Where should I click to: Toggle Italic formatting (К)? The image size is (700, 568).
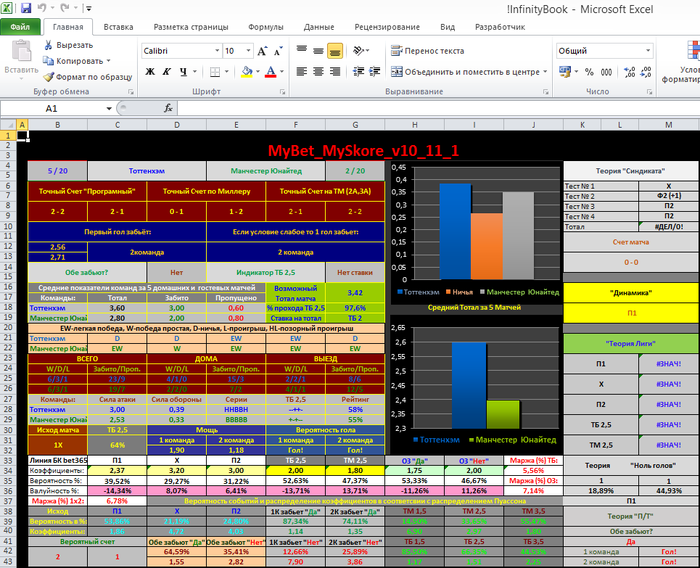pyautogui.click(x=167, y=71)
